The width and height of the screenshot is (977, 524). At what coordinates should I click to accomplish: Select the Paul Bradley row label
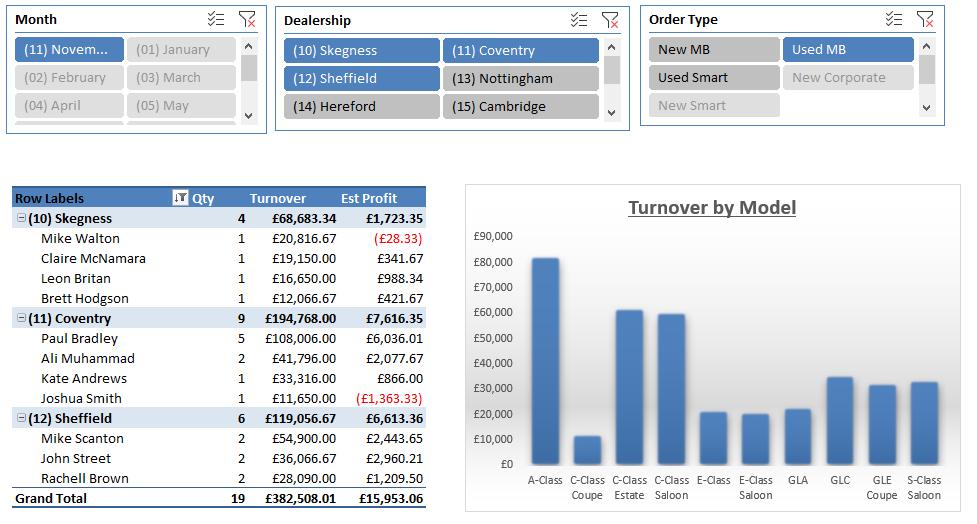(x=79, y=338)
